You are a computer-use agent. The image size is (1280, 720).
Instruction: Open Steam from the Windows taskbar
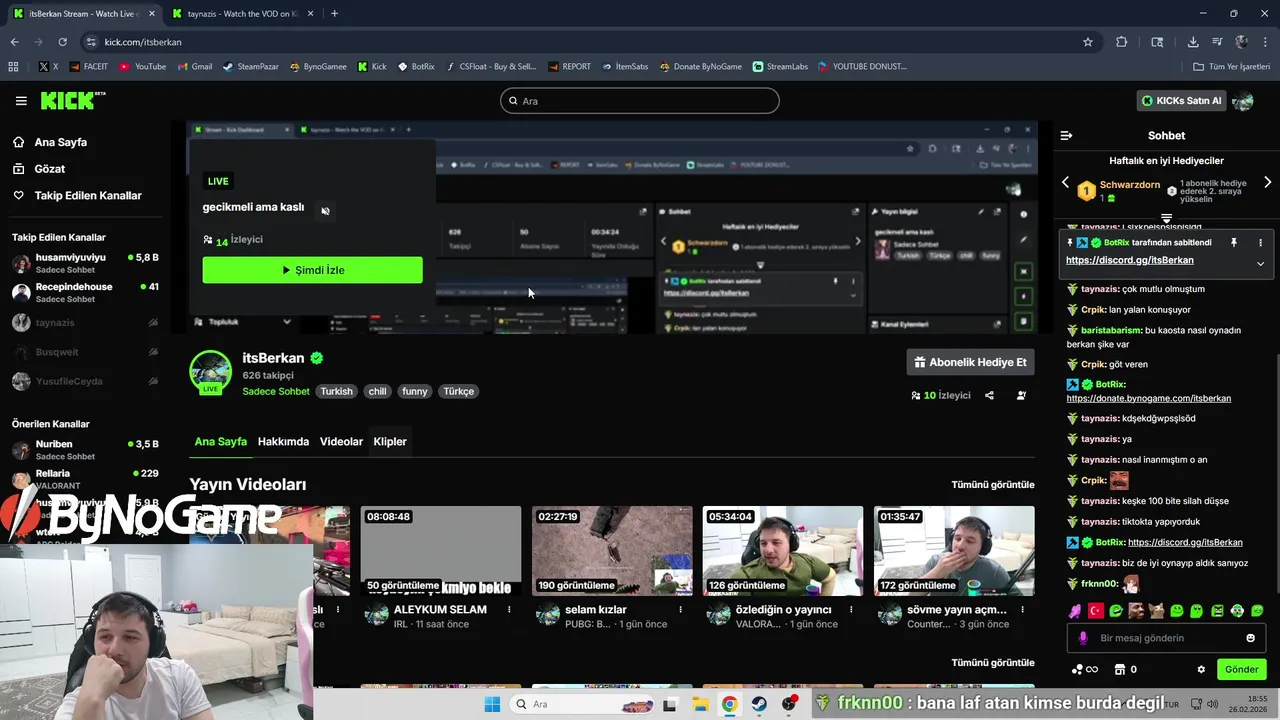[x=760, y=704]
